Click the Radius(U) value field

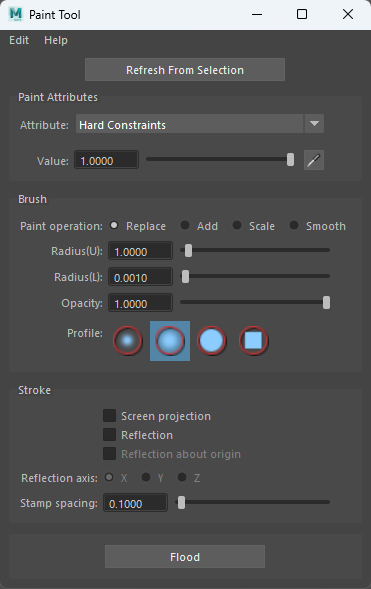coord(140,251)
